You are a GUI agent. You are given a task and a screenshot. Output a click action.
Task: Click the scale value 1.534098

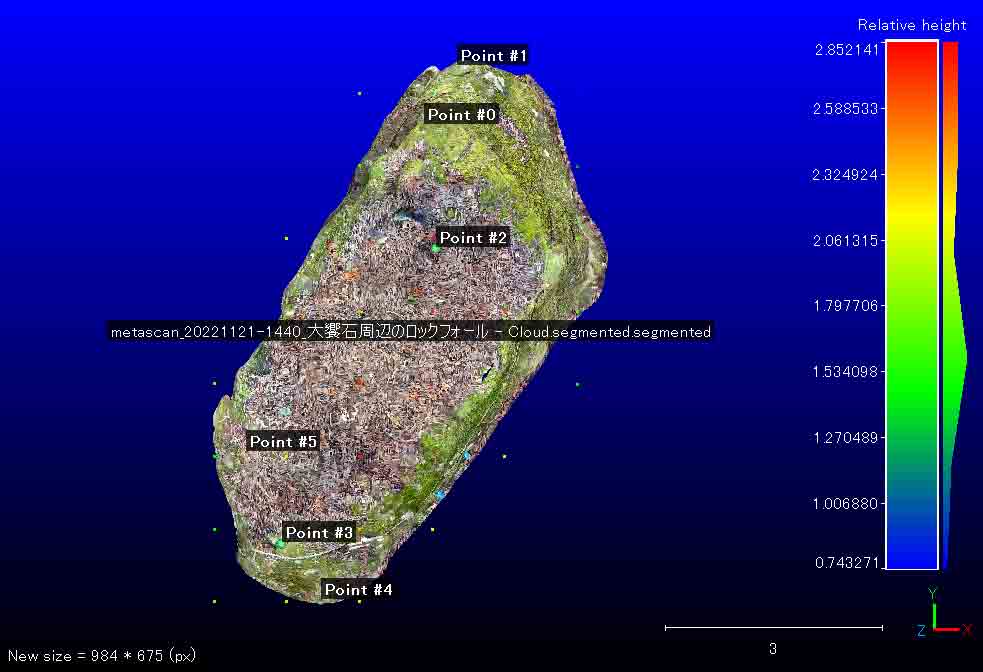tap(845, 371)
